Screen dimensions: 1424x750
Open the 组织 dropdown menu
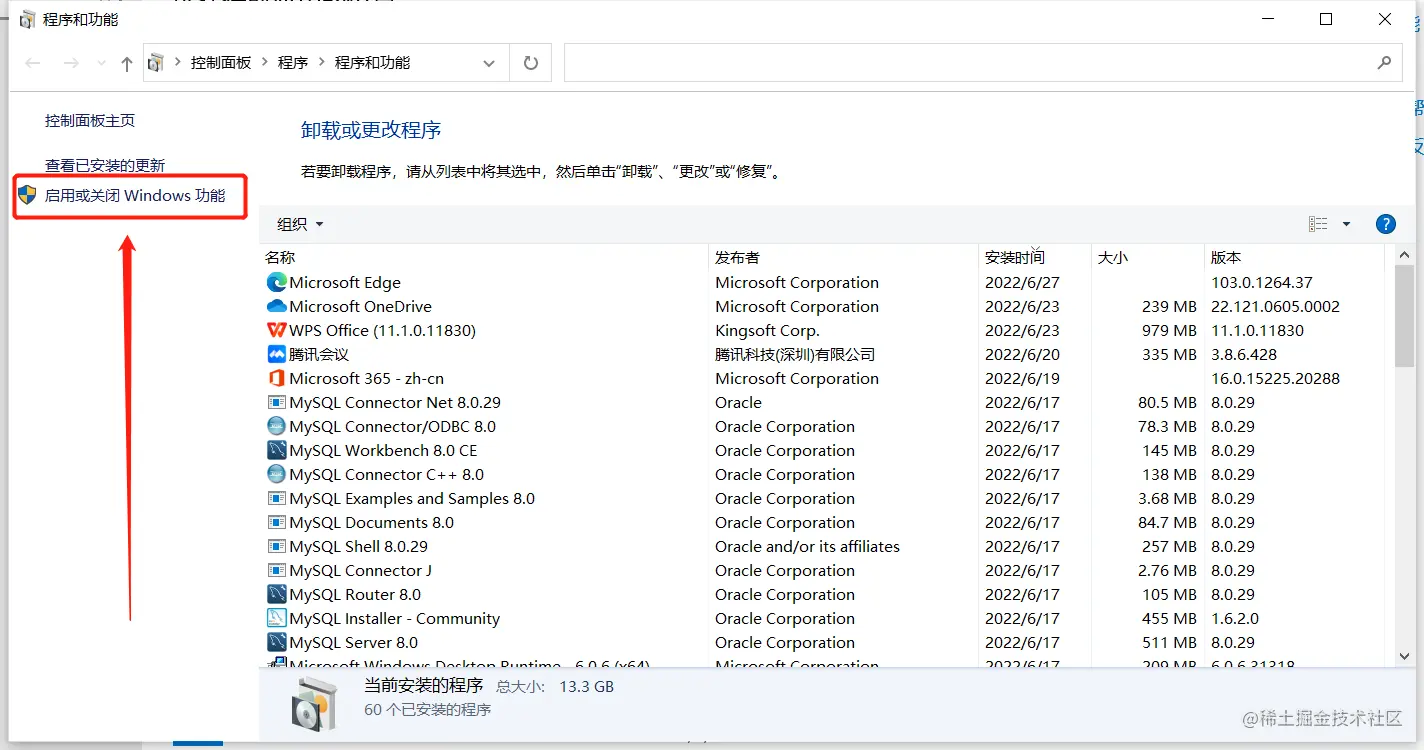[300, 224]
